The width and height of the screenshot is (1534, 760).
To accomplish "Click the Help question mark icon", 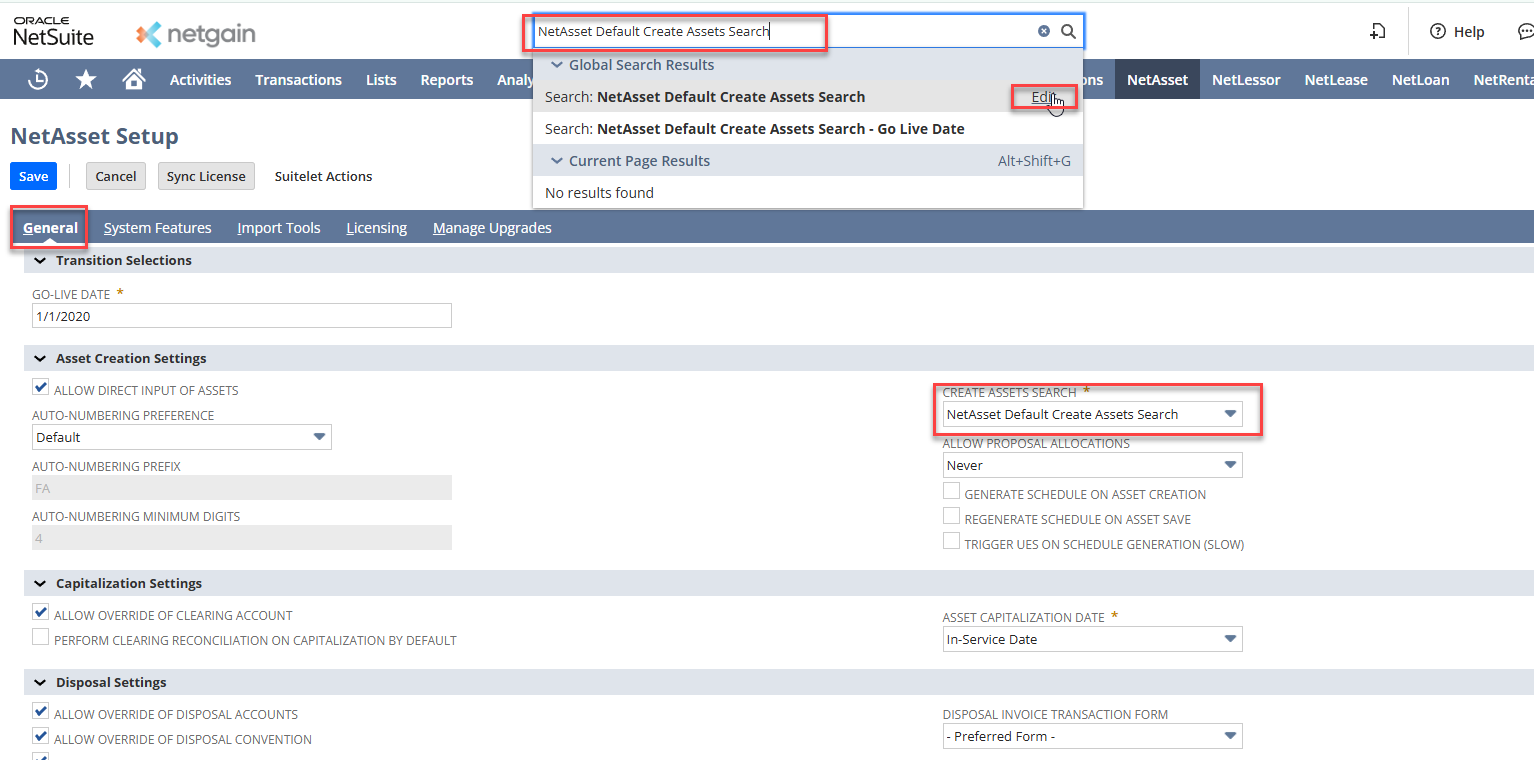I will (x=1438, y=32).
